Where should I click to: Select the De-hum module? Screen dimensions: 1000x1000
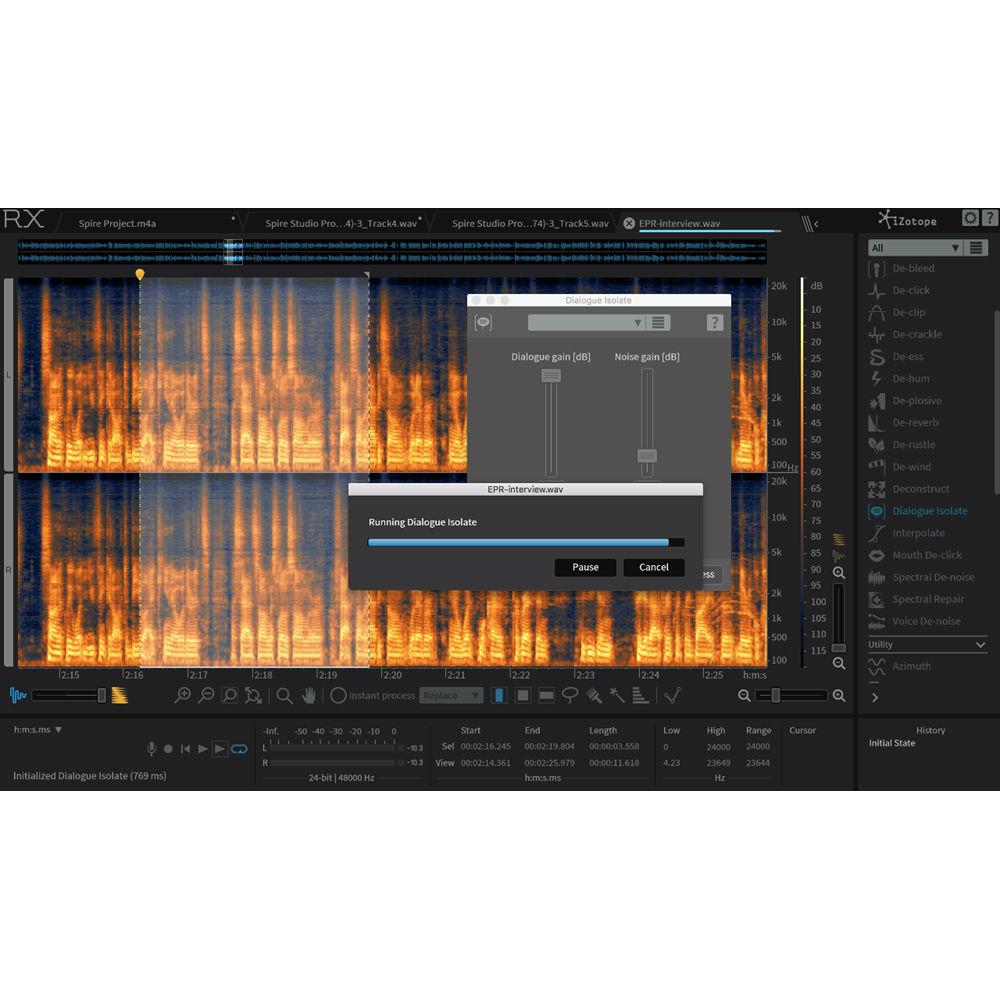tap(914, 378)
